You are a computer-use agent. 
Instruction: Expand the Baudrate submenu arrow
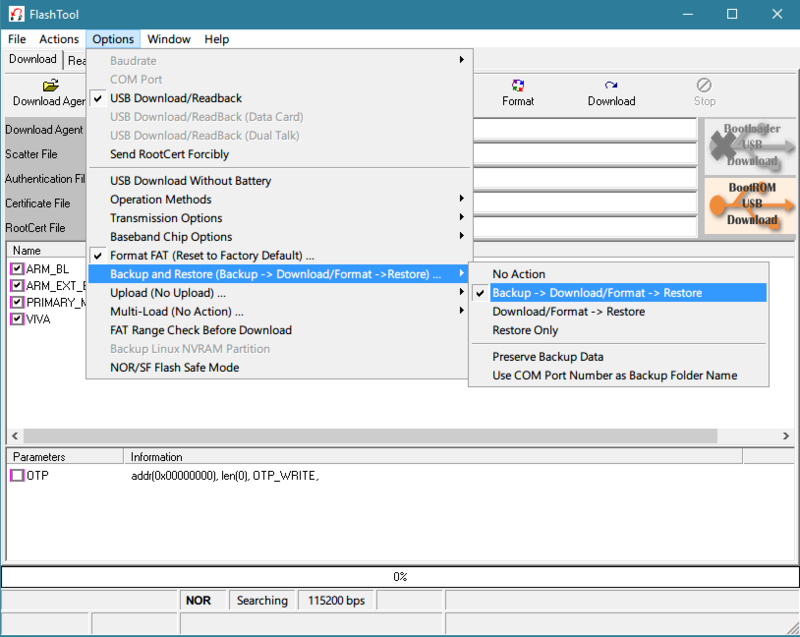[x=461, y=60]
